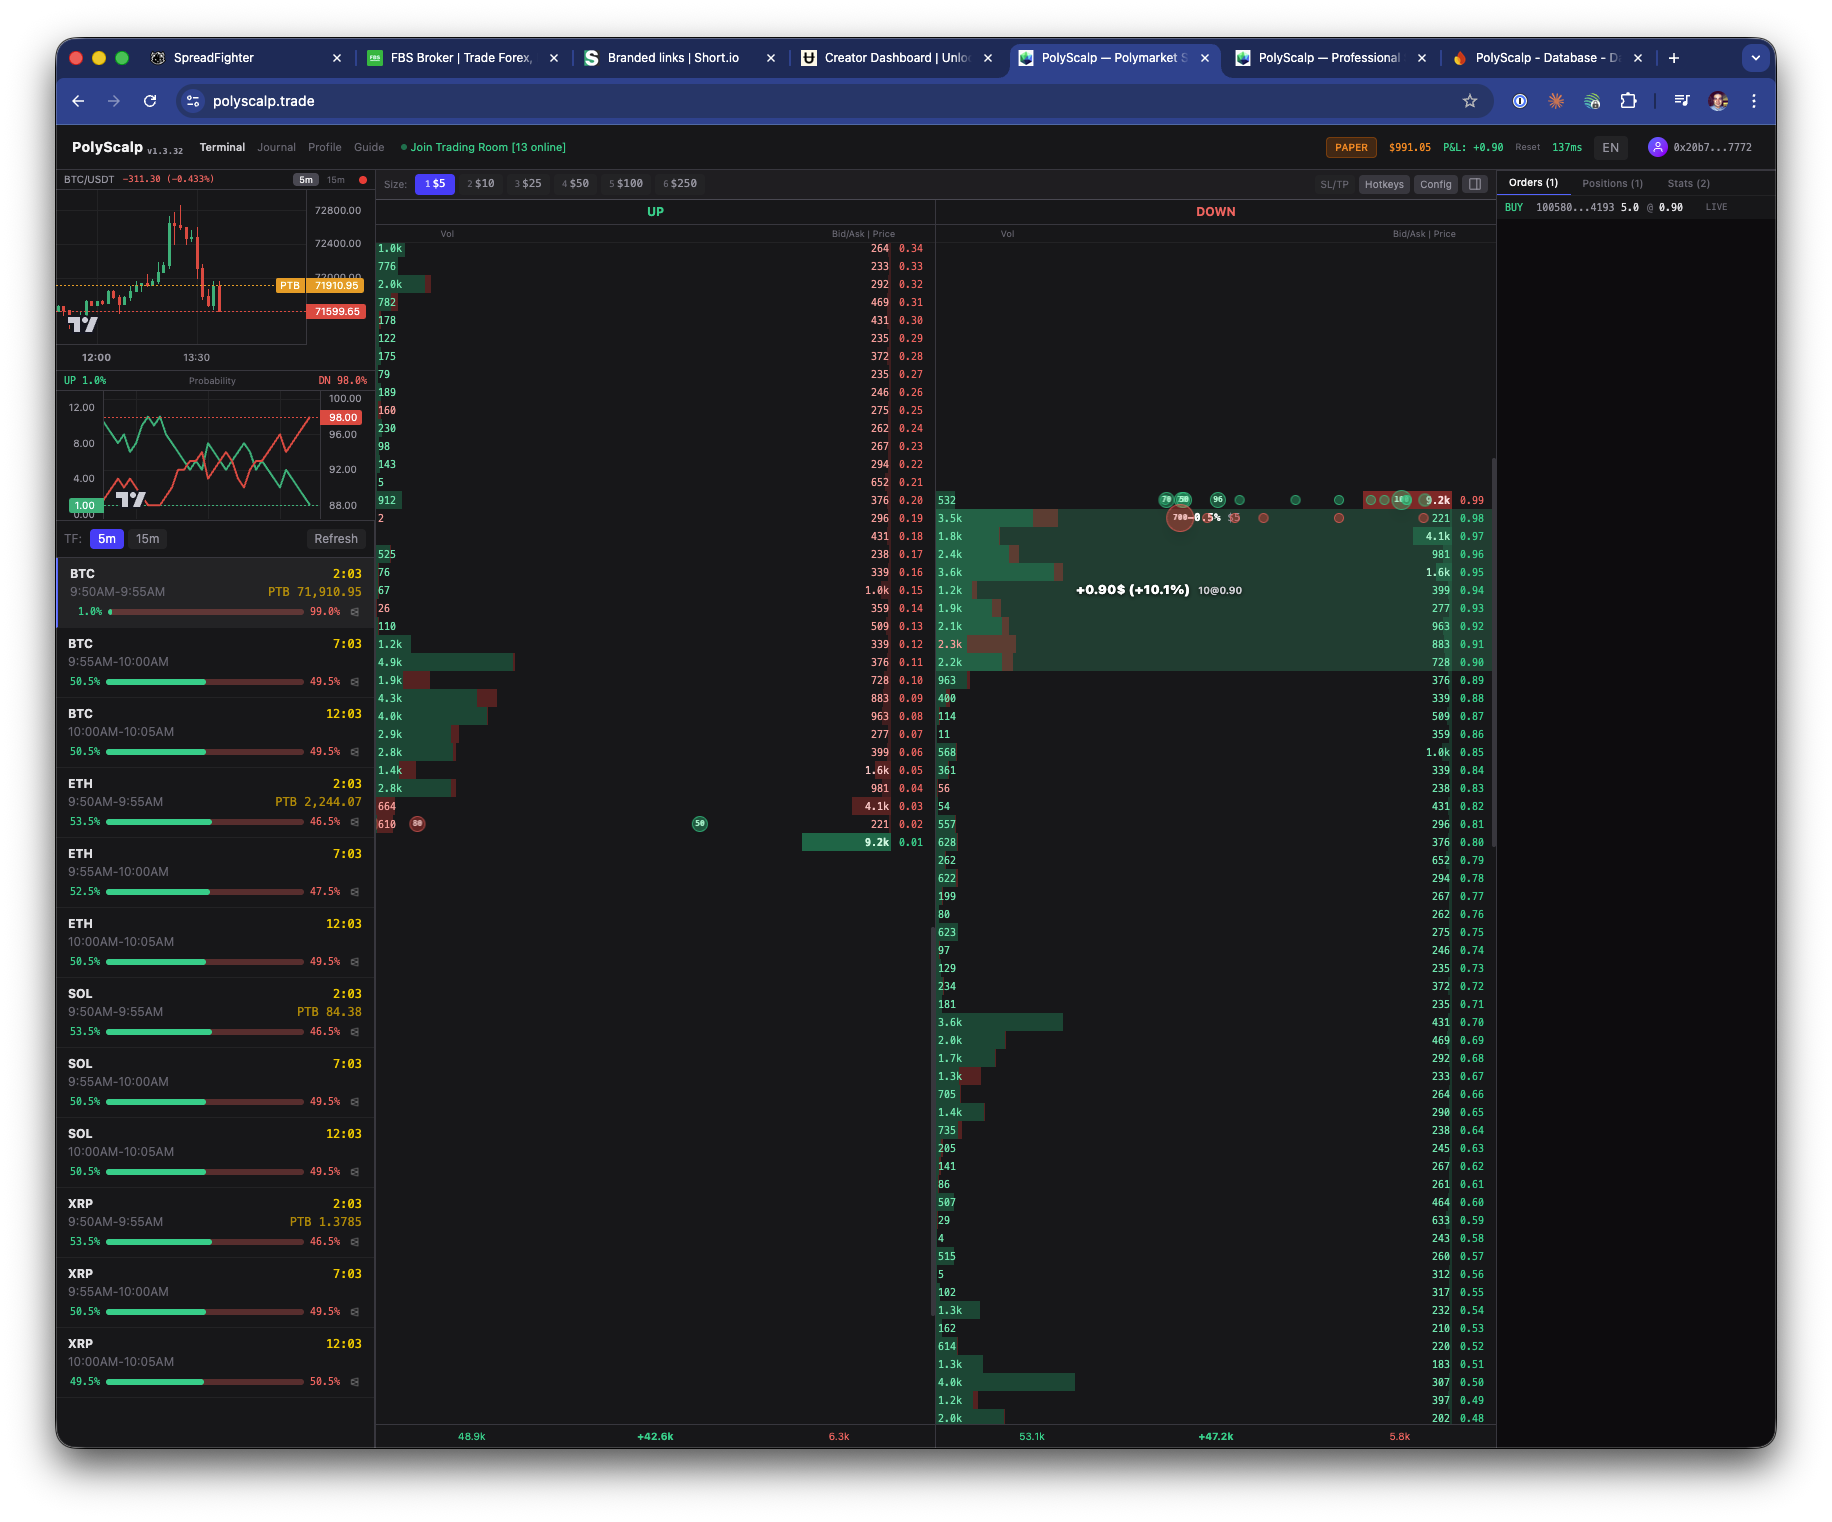This screenshot has height=1522, width=1832.
Task: Click the purple wallet avatar icon
Action: click(x=1657, y=147)
